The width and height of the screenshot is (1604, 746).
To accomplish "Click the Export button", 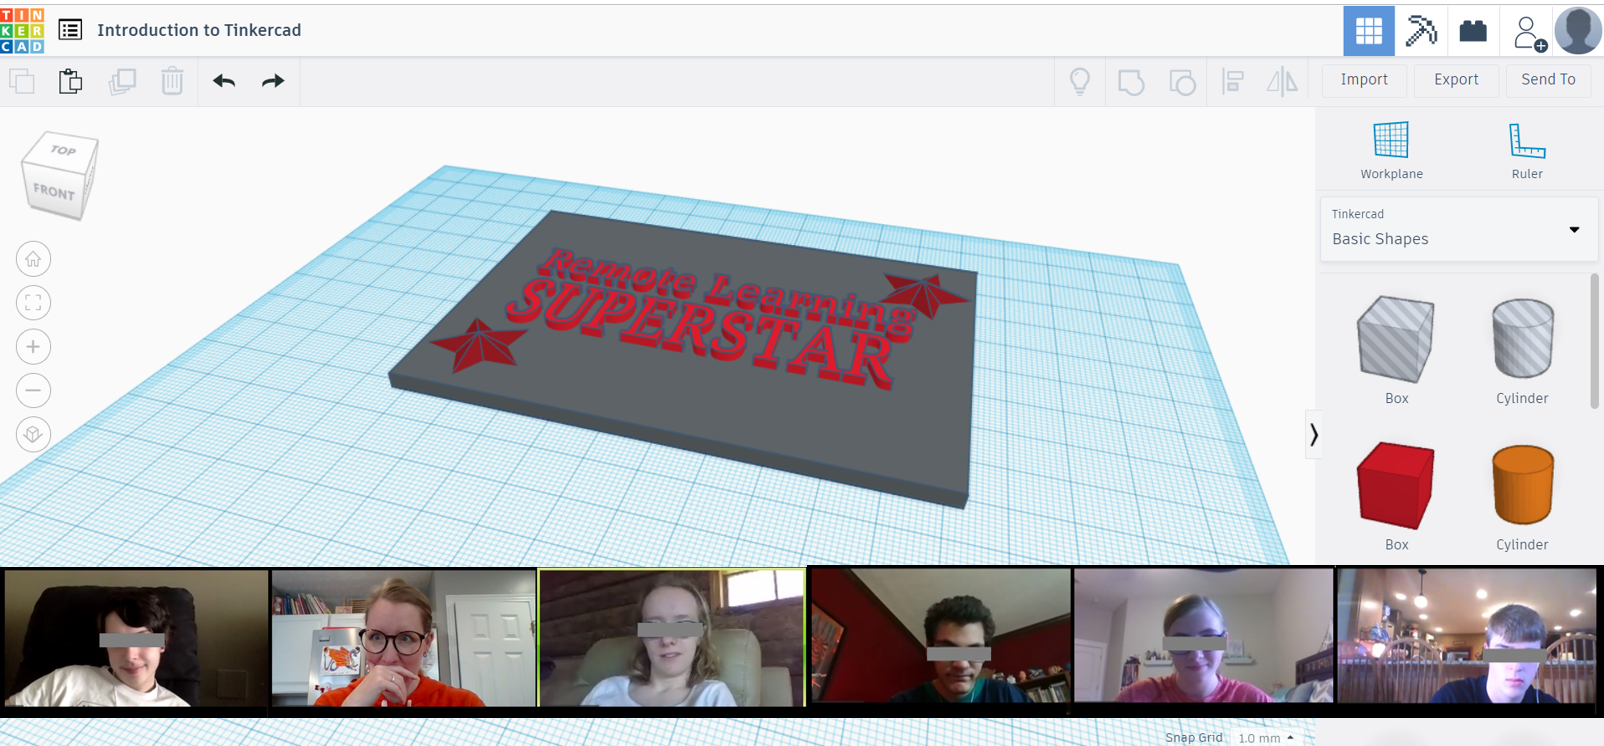I will pyautogui.click(x=1456, y=80).
